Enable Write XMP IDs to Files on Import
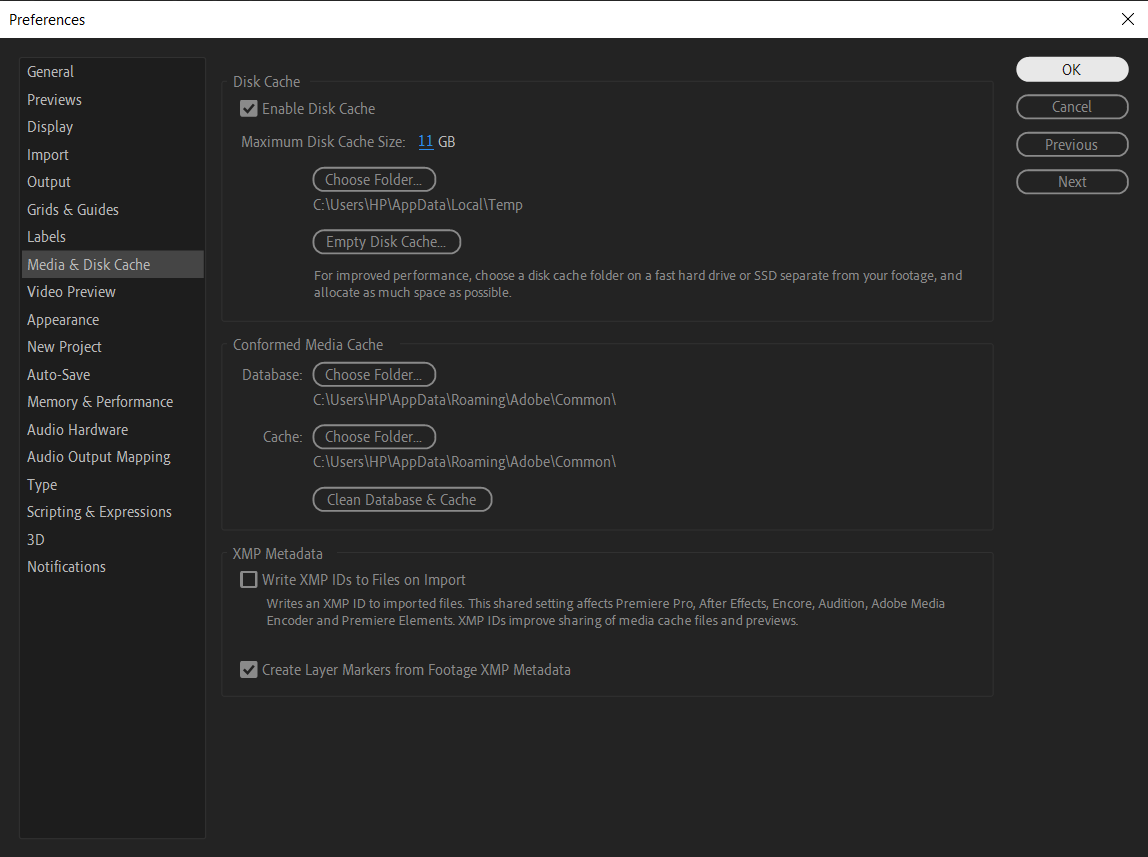Screen dimensions: 1148x857 coord(249,580)
